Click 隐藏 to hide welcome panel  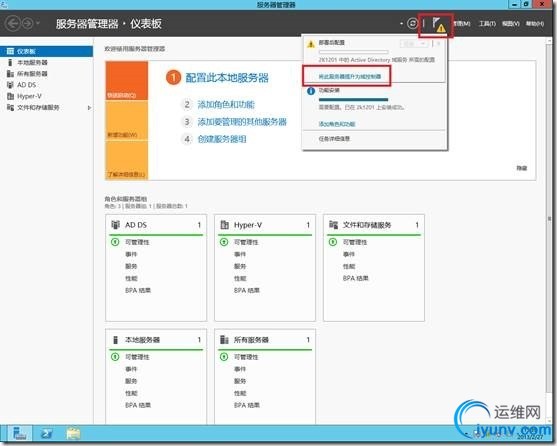(x=521, y=168)
